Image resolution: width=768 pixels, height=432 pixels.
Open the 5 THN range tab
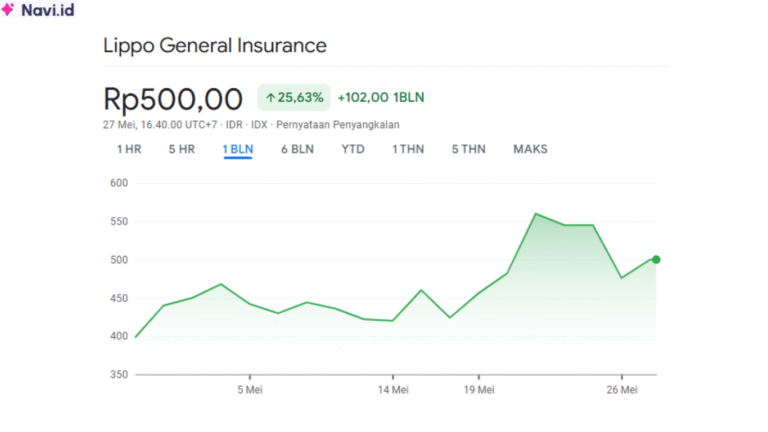tap(468, 149)
